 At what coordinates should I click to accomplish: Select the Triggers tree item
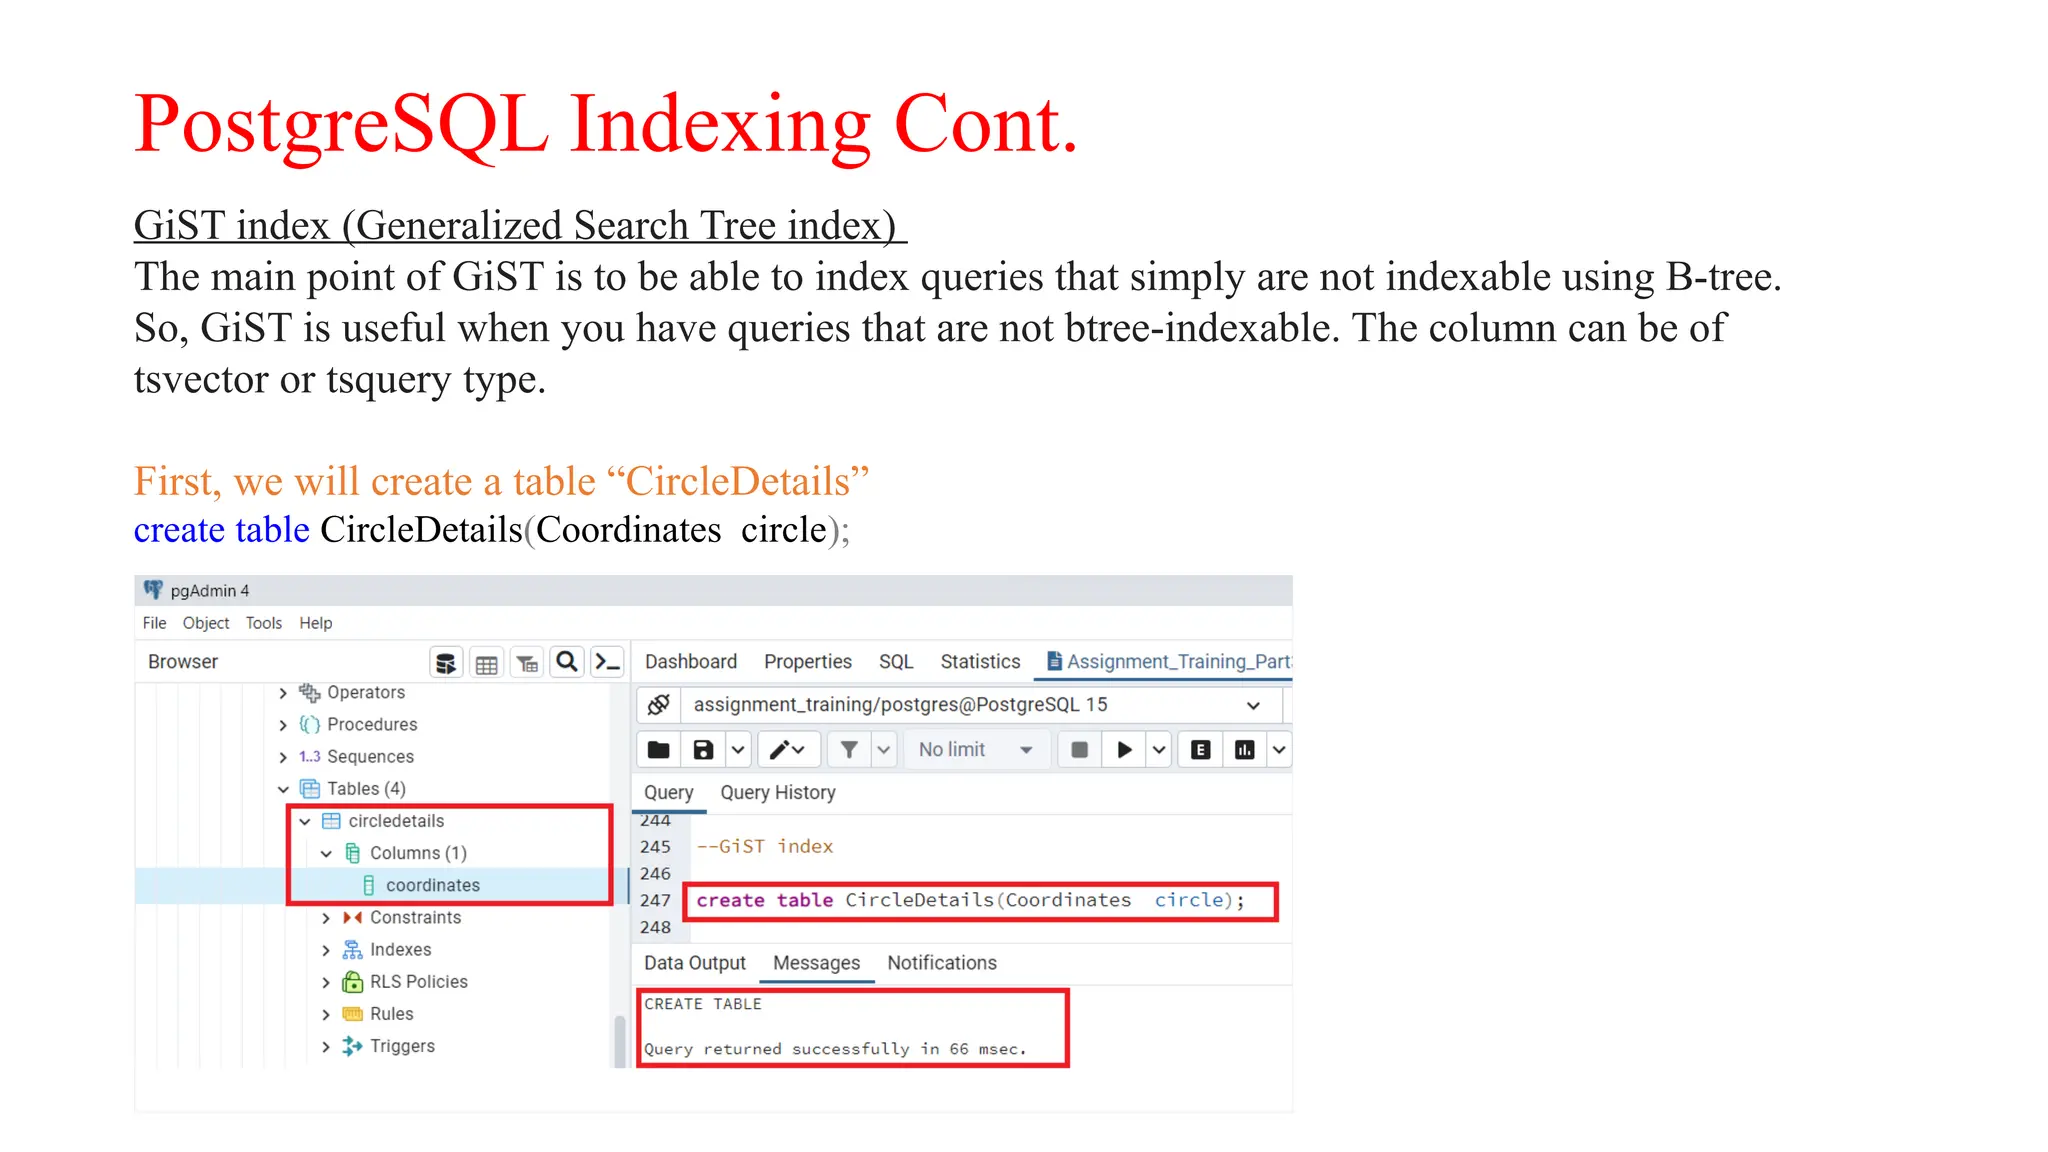coord(402,1046)
